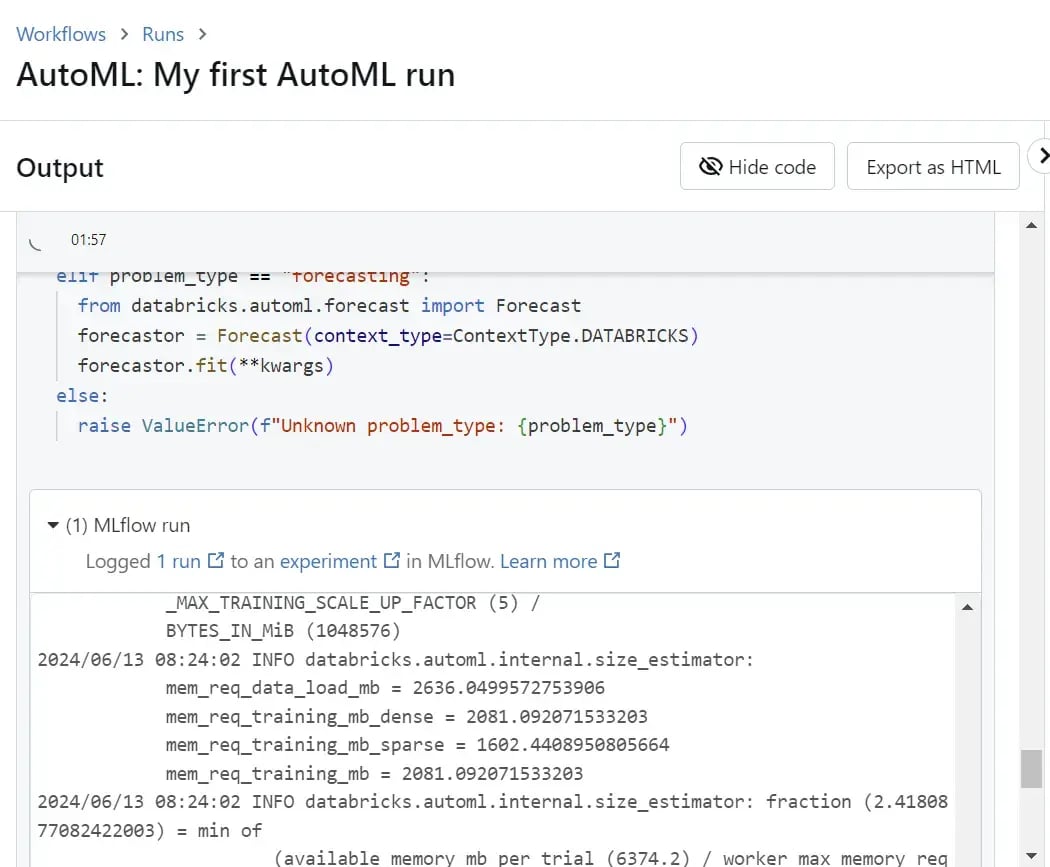Open the "experiment" link in MLflow
Image resolution: width=1050 pixels, height=867 pixels.
pos(328,561)
